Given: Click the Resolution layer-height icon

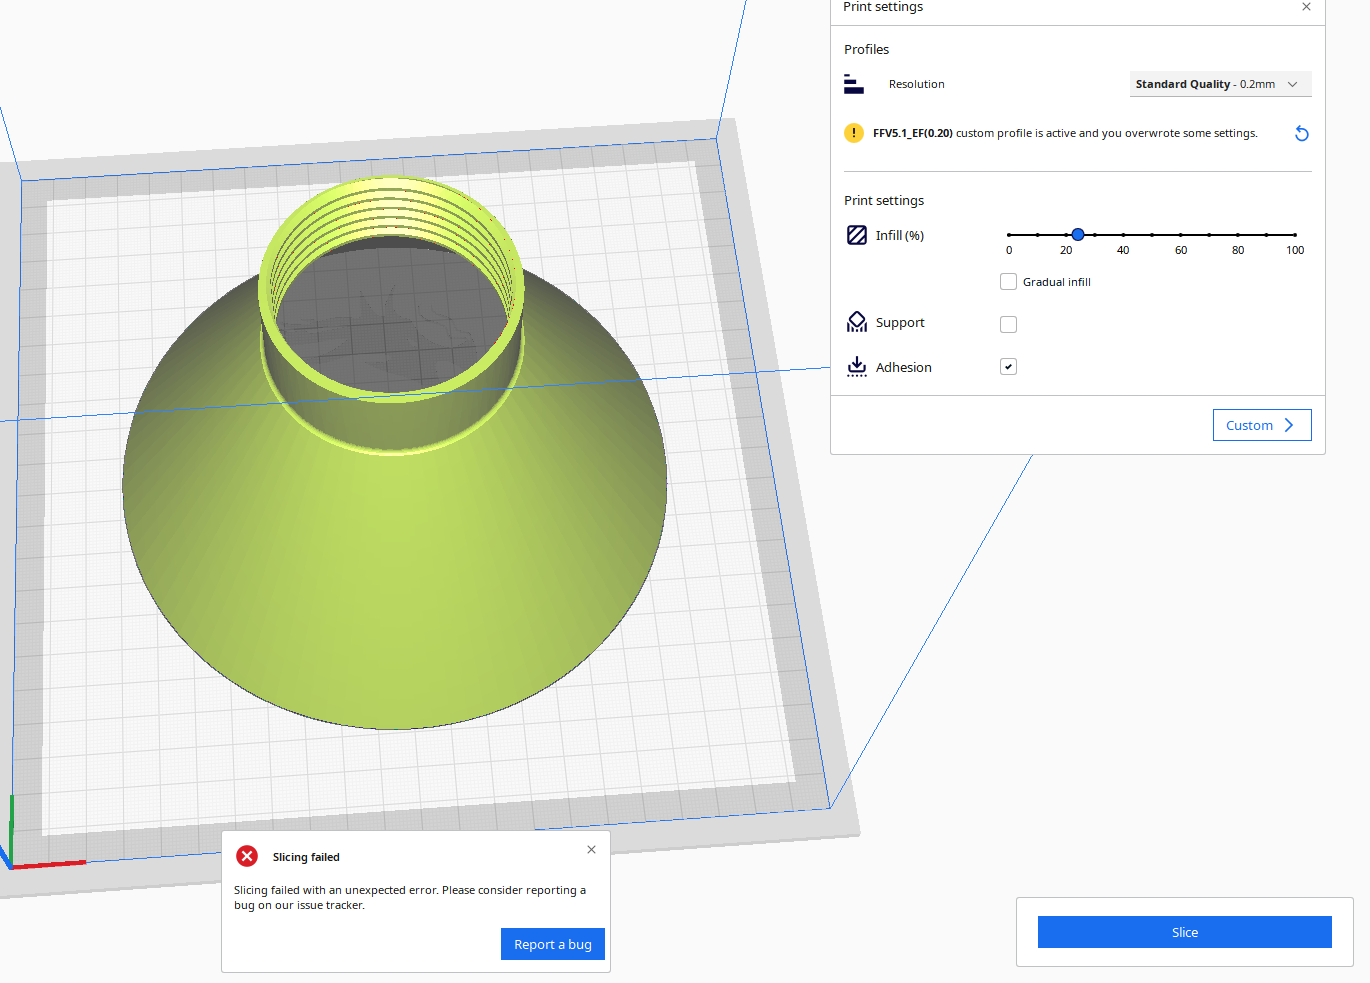Looking at the screenshot, I should click(854, 84).
